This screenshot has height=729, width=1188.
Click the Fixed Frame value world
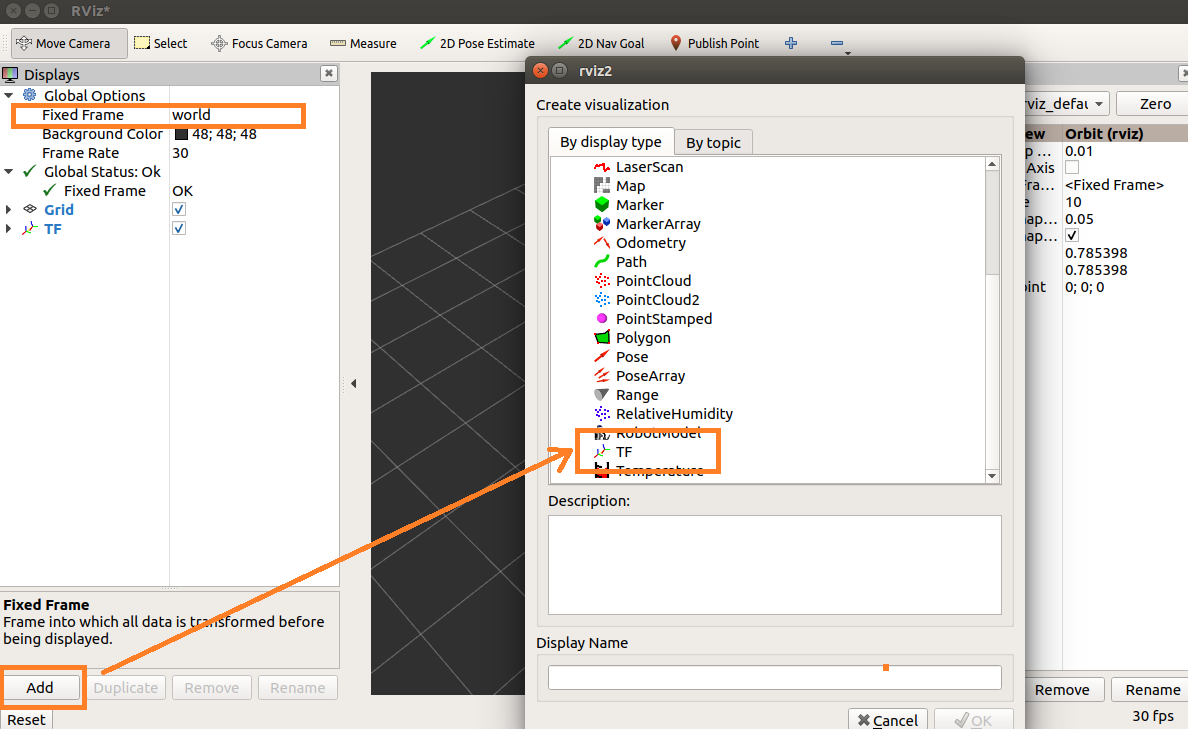(x=191, y=114)
